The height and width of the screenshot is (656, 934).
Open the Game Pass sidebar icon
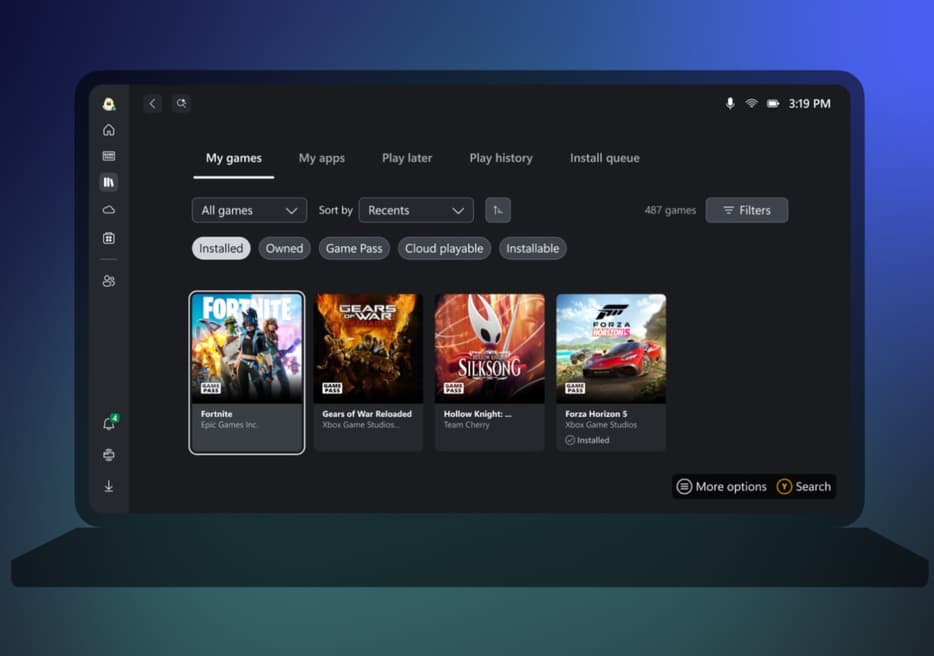point(108,156)
